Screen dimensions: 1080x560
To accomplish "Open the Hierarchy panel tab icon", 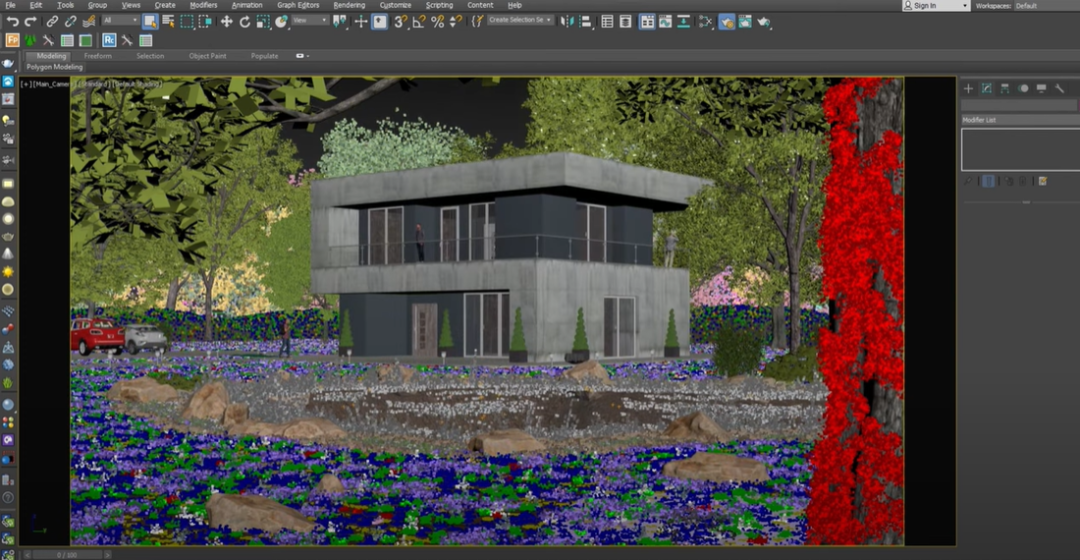I will pyautogui.click(x=1005, y=88).
